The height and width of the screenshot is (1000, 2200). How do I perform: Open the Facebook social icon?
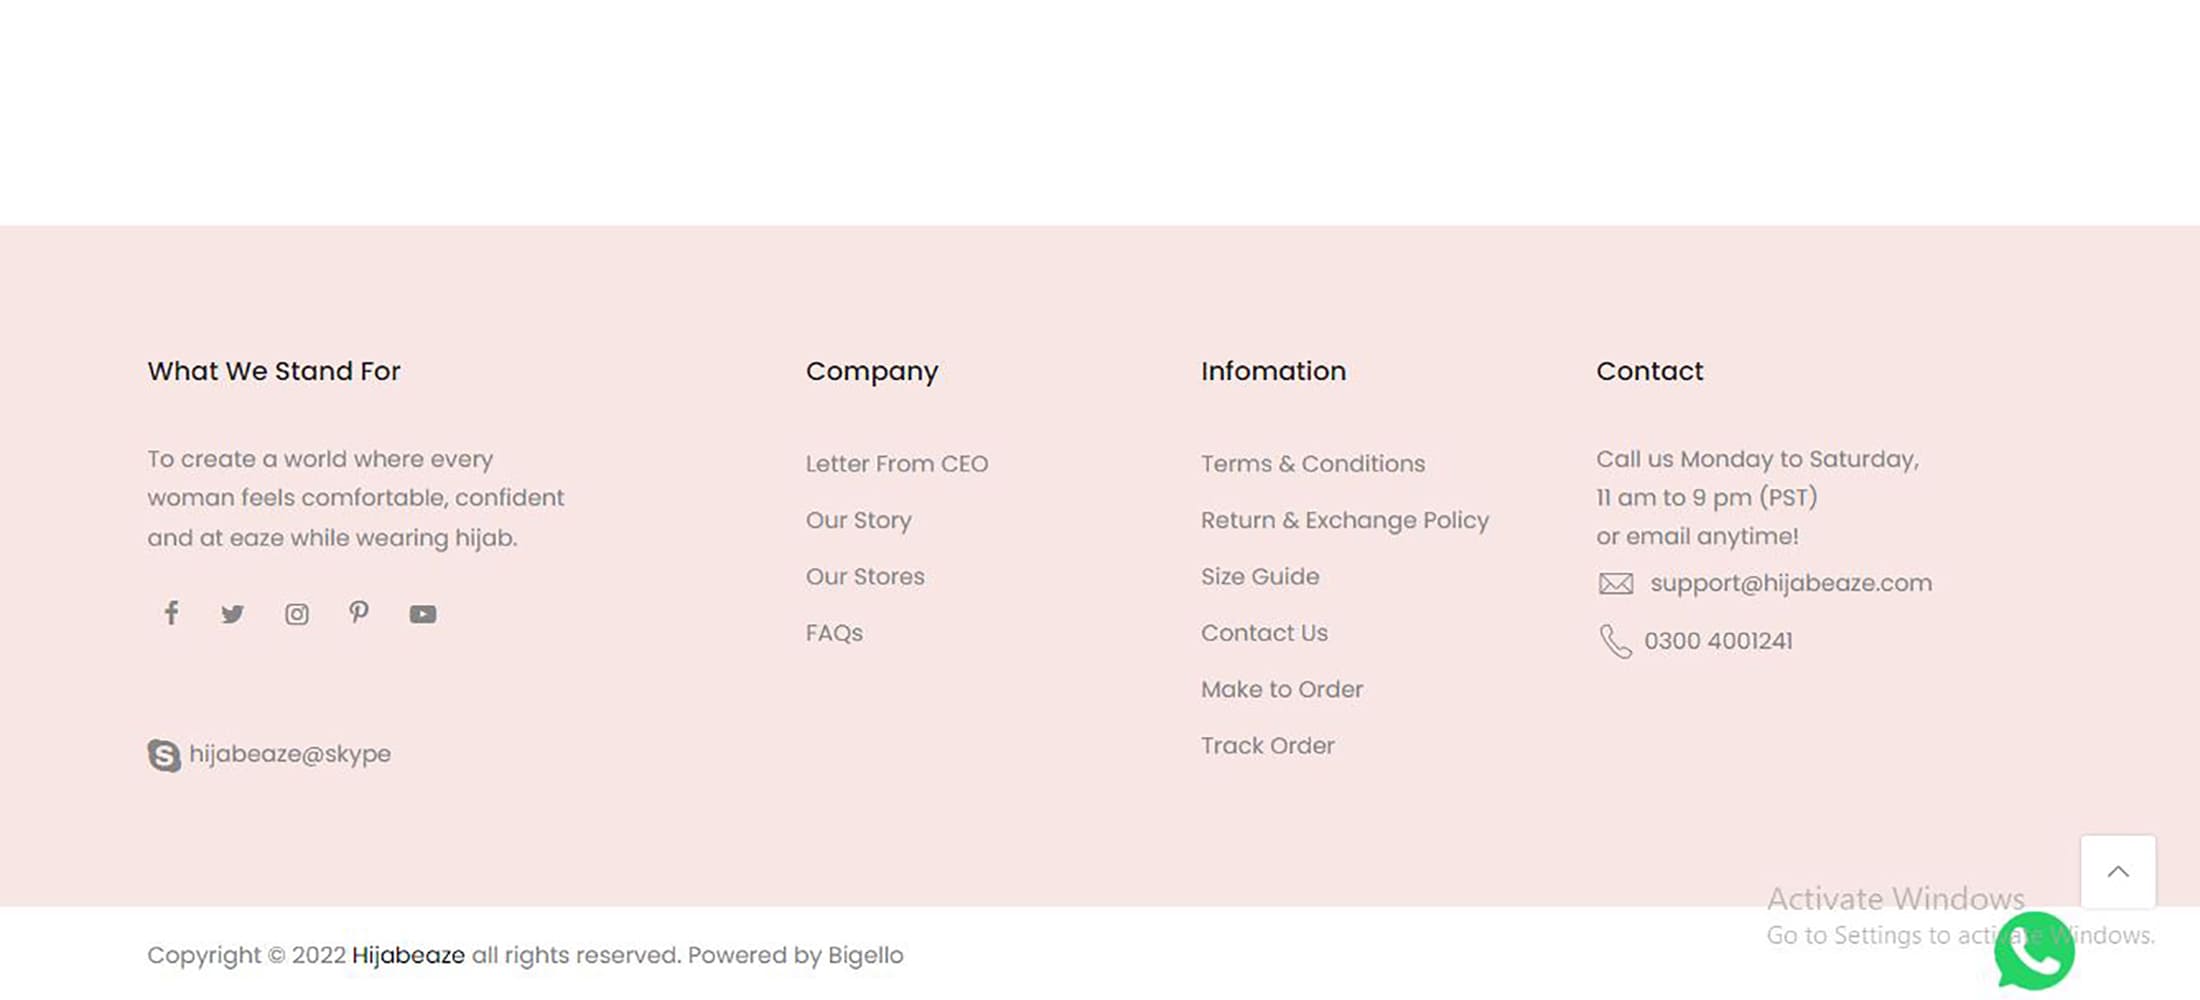(172, 613)
